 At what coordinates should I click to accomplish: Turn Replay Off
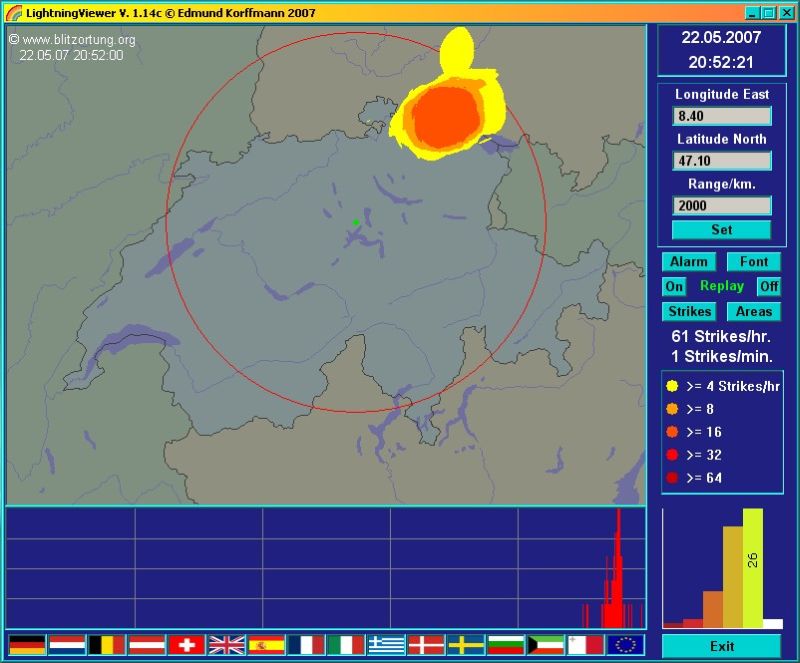(769, 286)
